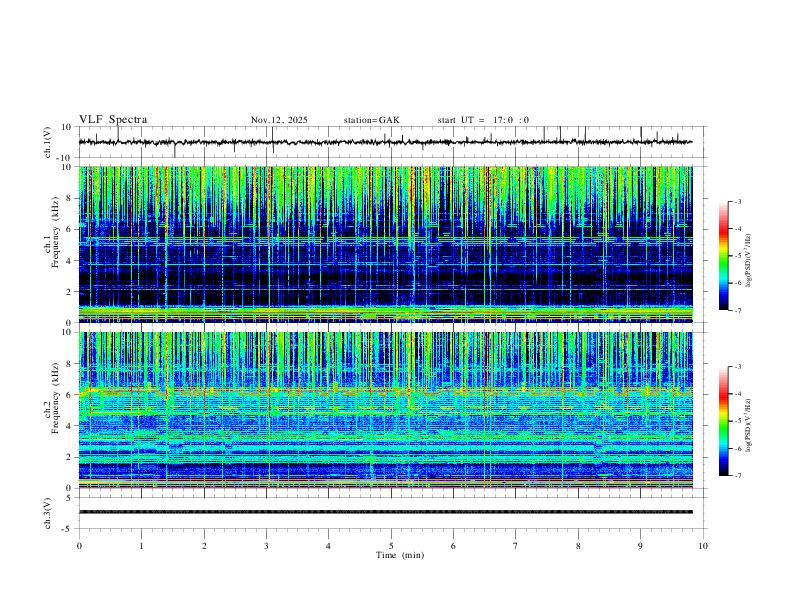
Task: Click the "-4" label on ch.2 color bar
Action: 737,394
